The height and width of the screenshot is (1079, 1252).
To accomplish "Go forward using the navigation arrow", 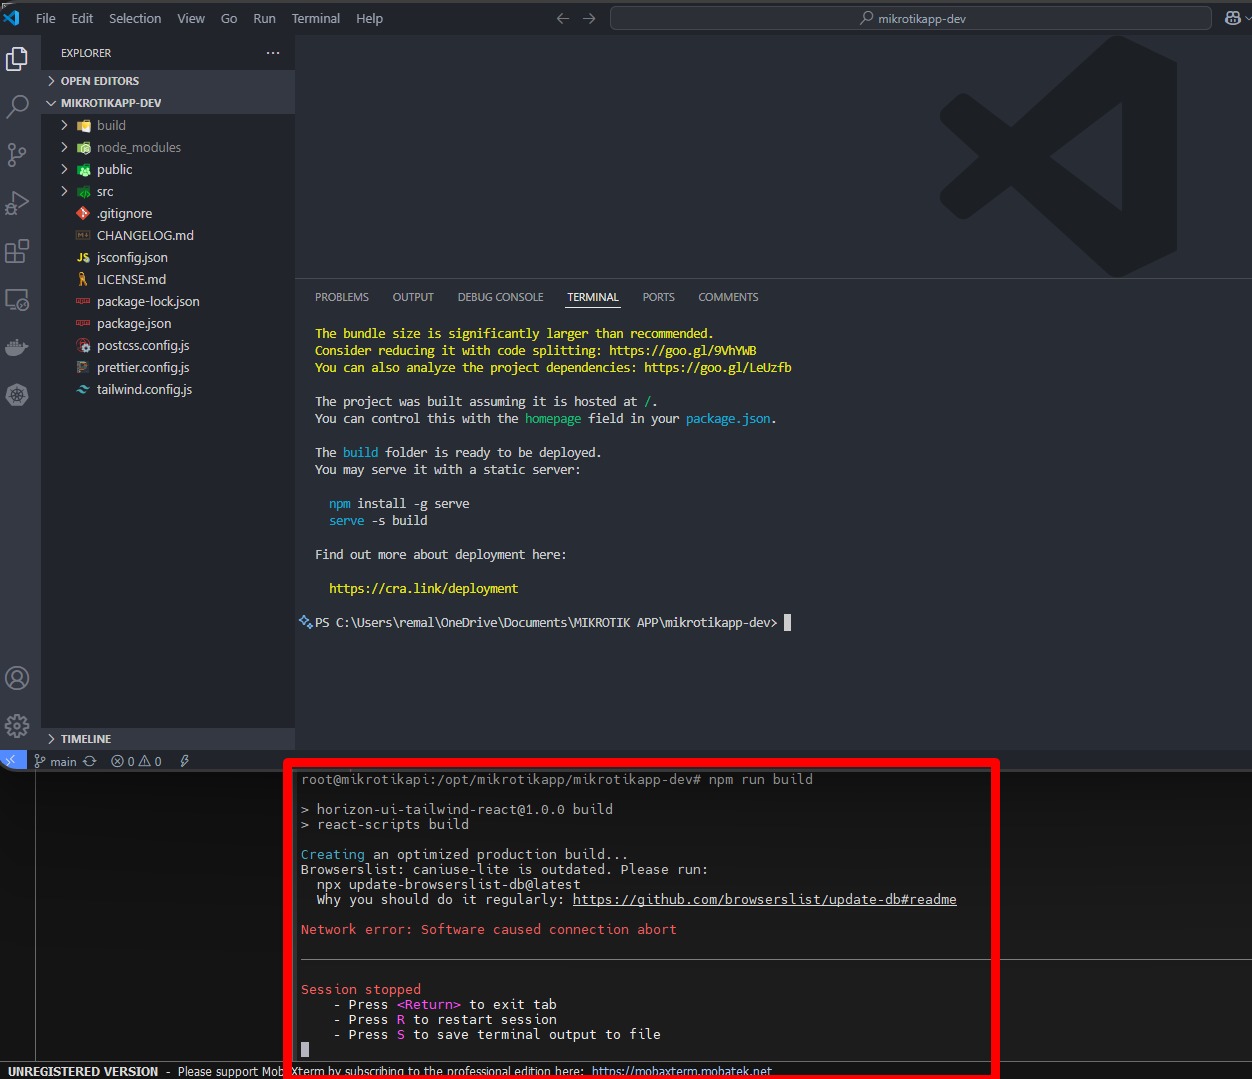I will click(589, 18).
